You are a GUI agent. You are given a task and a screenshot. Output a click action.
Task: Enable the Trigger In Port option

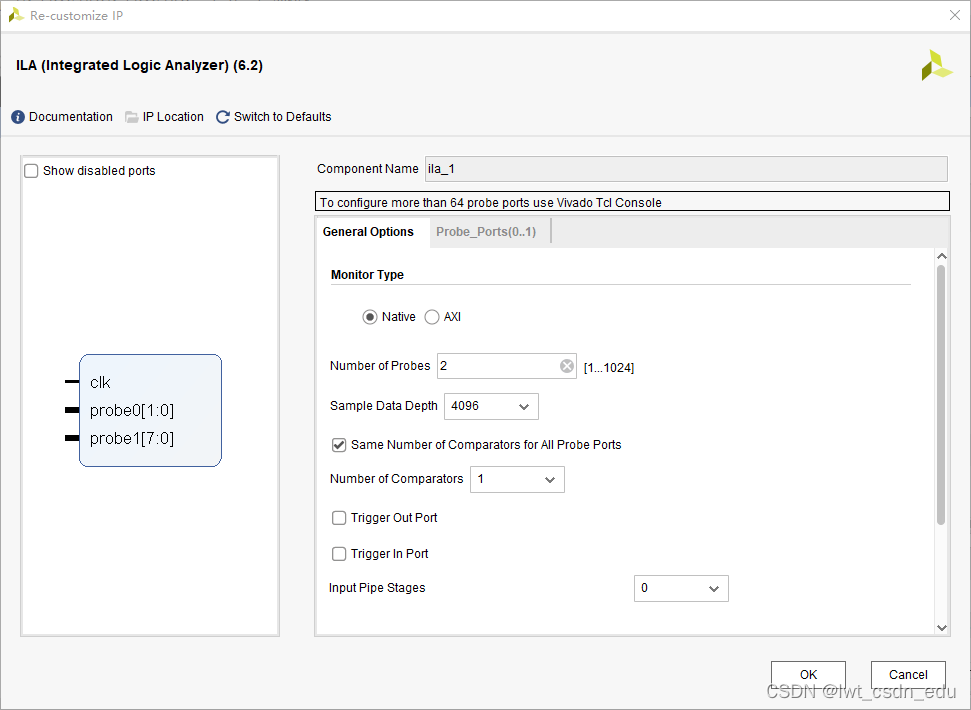click(x=339, y=554)
